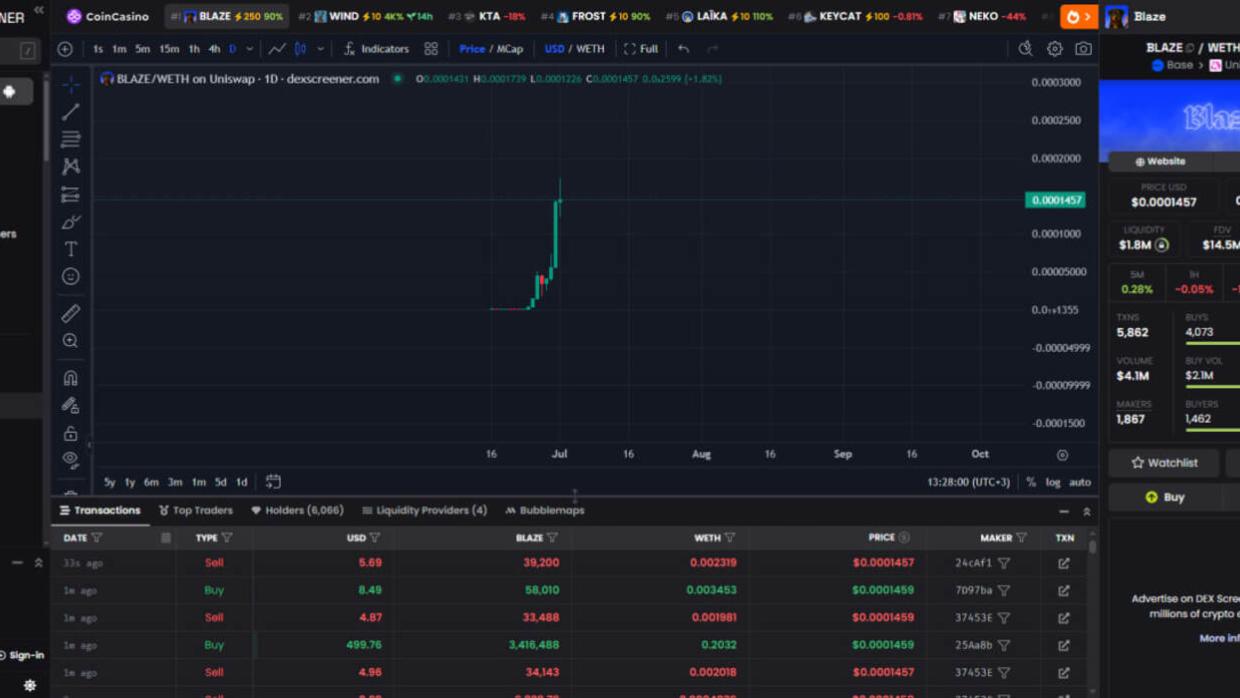Viewport: 1240px width, 698px height.
Task: Open the Bubblemaps tab
Action: [x=545, y=510]
